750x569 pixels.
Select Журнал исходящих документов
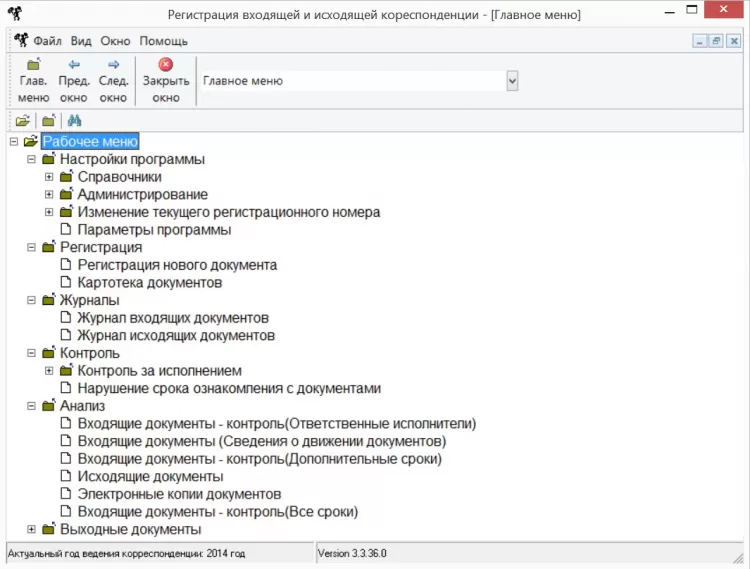tap(176, 335)
